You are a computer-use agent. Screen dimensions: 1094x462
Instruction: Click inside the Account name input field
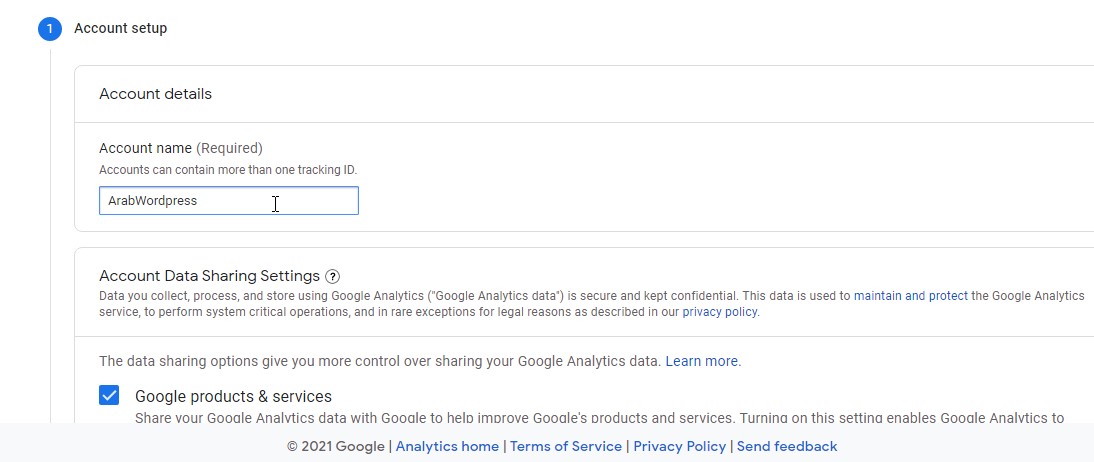[228, 201]
